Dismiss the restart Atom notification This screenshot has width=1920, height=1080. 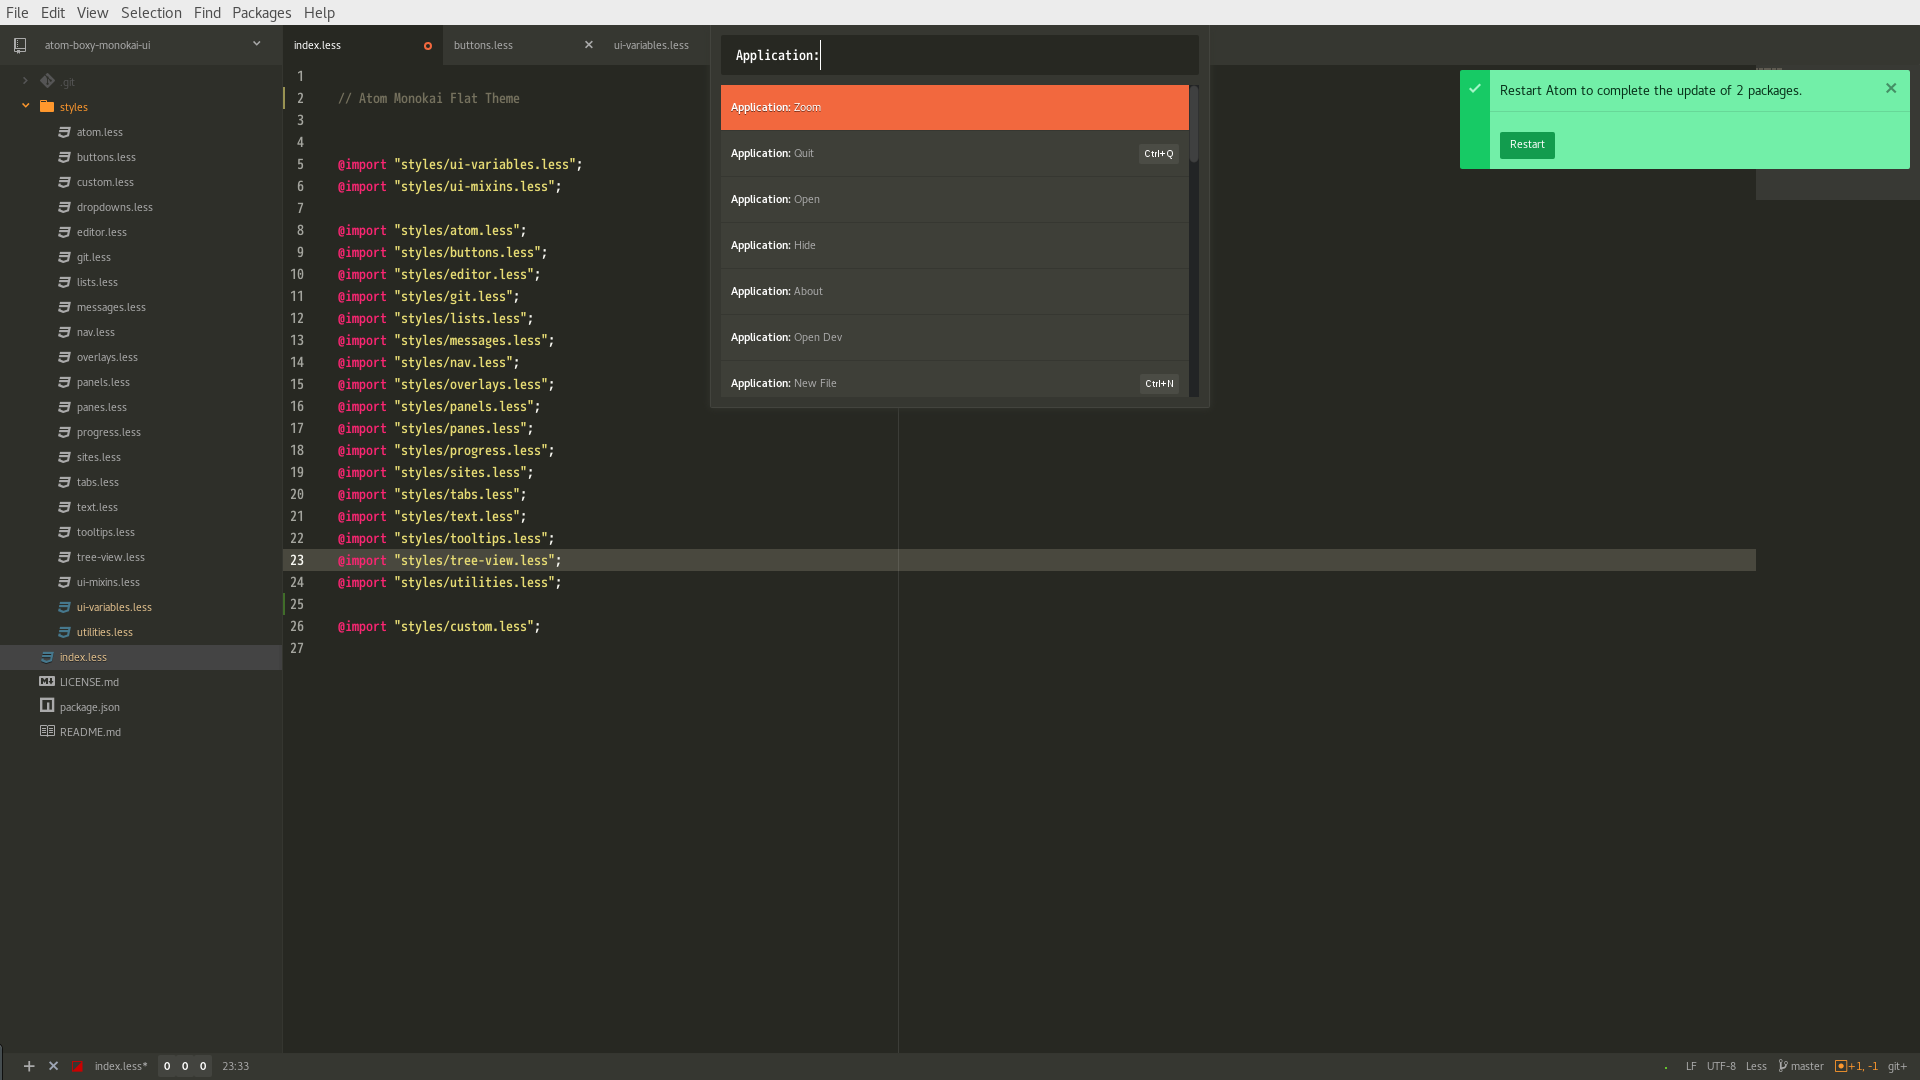click(1891, 88)
